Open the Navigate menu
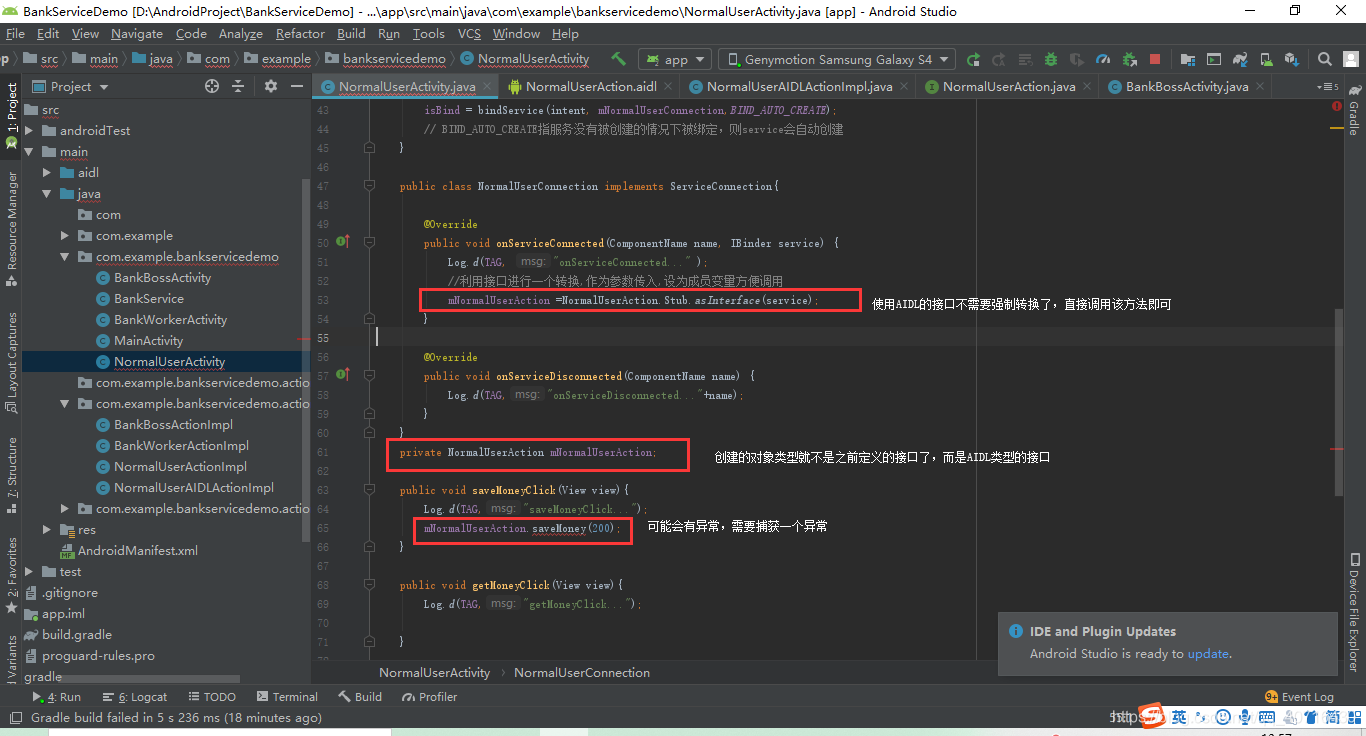This screenshot has width=1366, height=736. tap(137, 33)
